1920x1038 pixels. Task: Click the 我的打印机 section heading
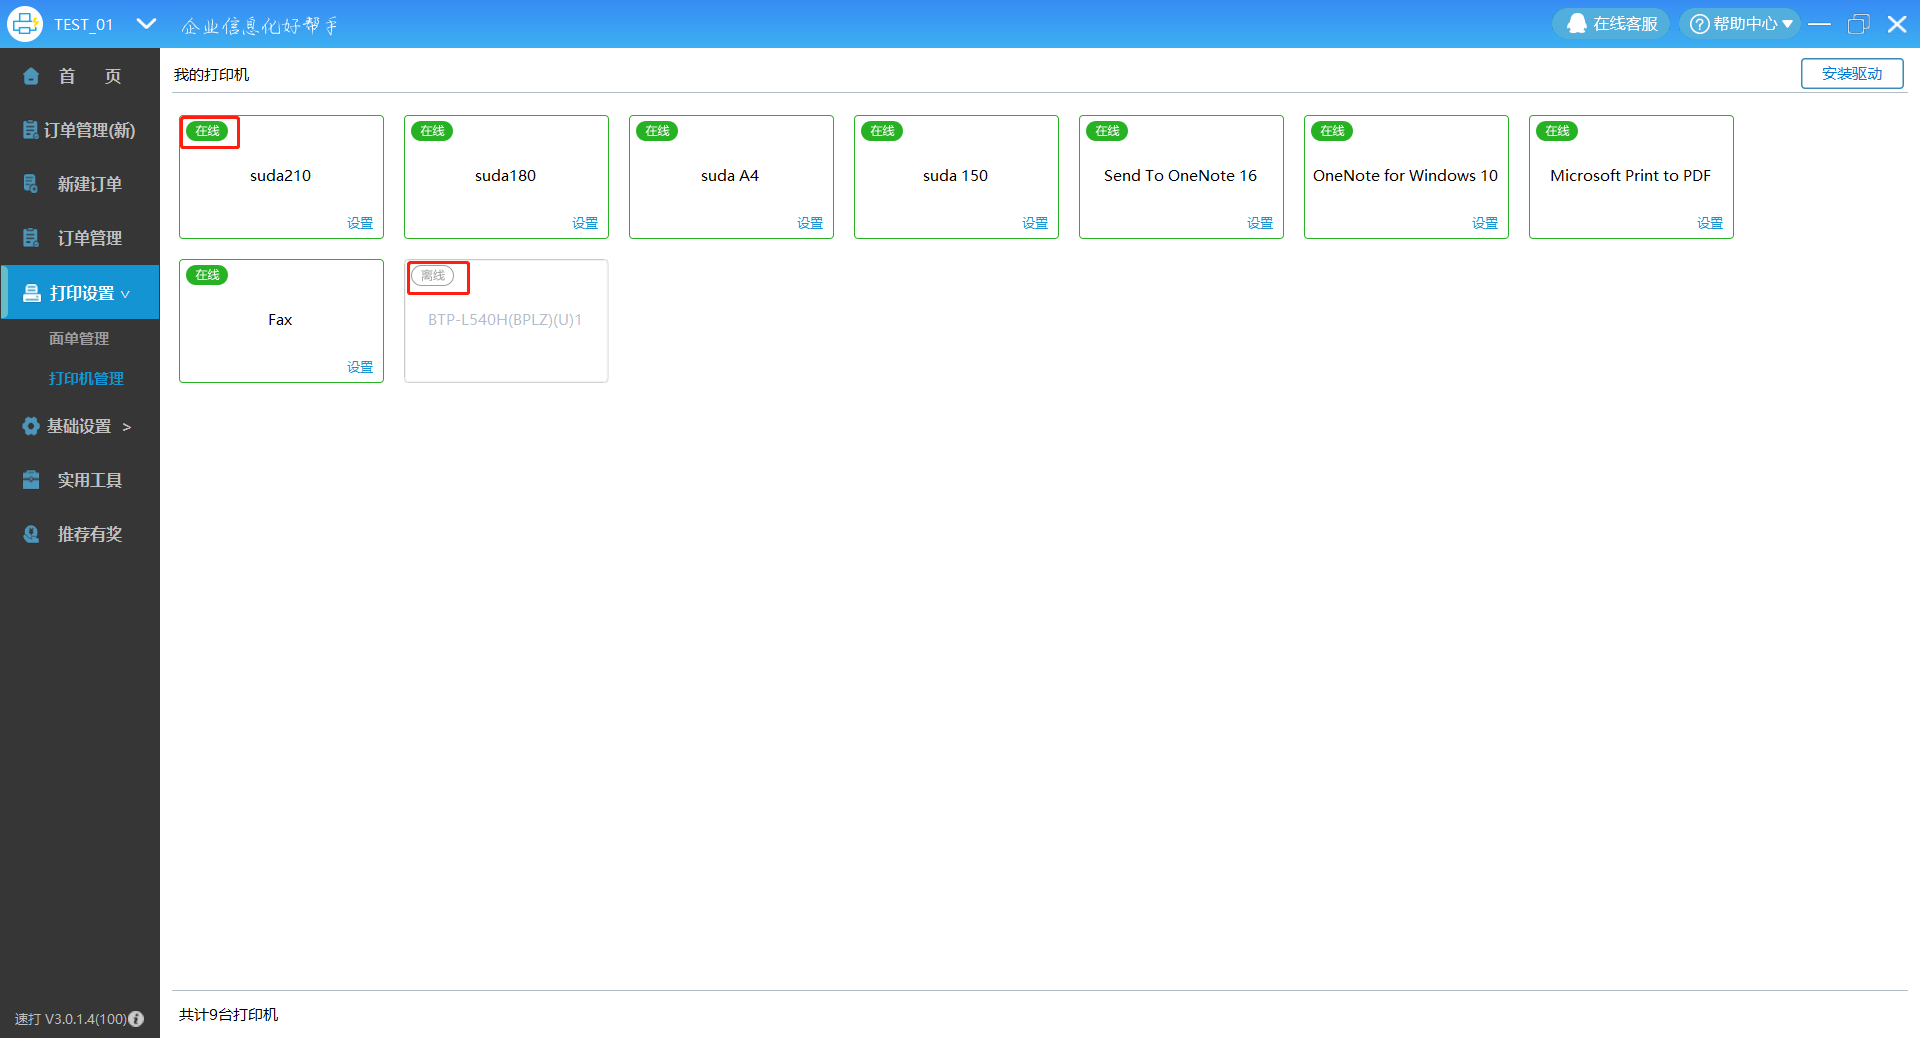coord(211,75)
